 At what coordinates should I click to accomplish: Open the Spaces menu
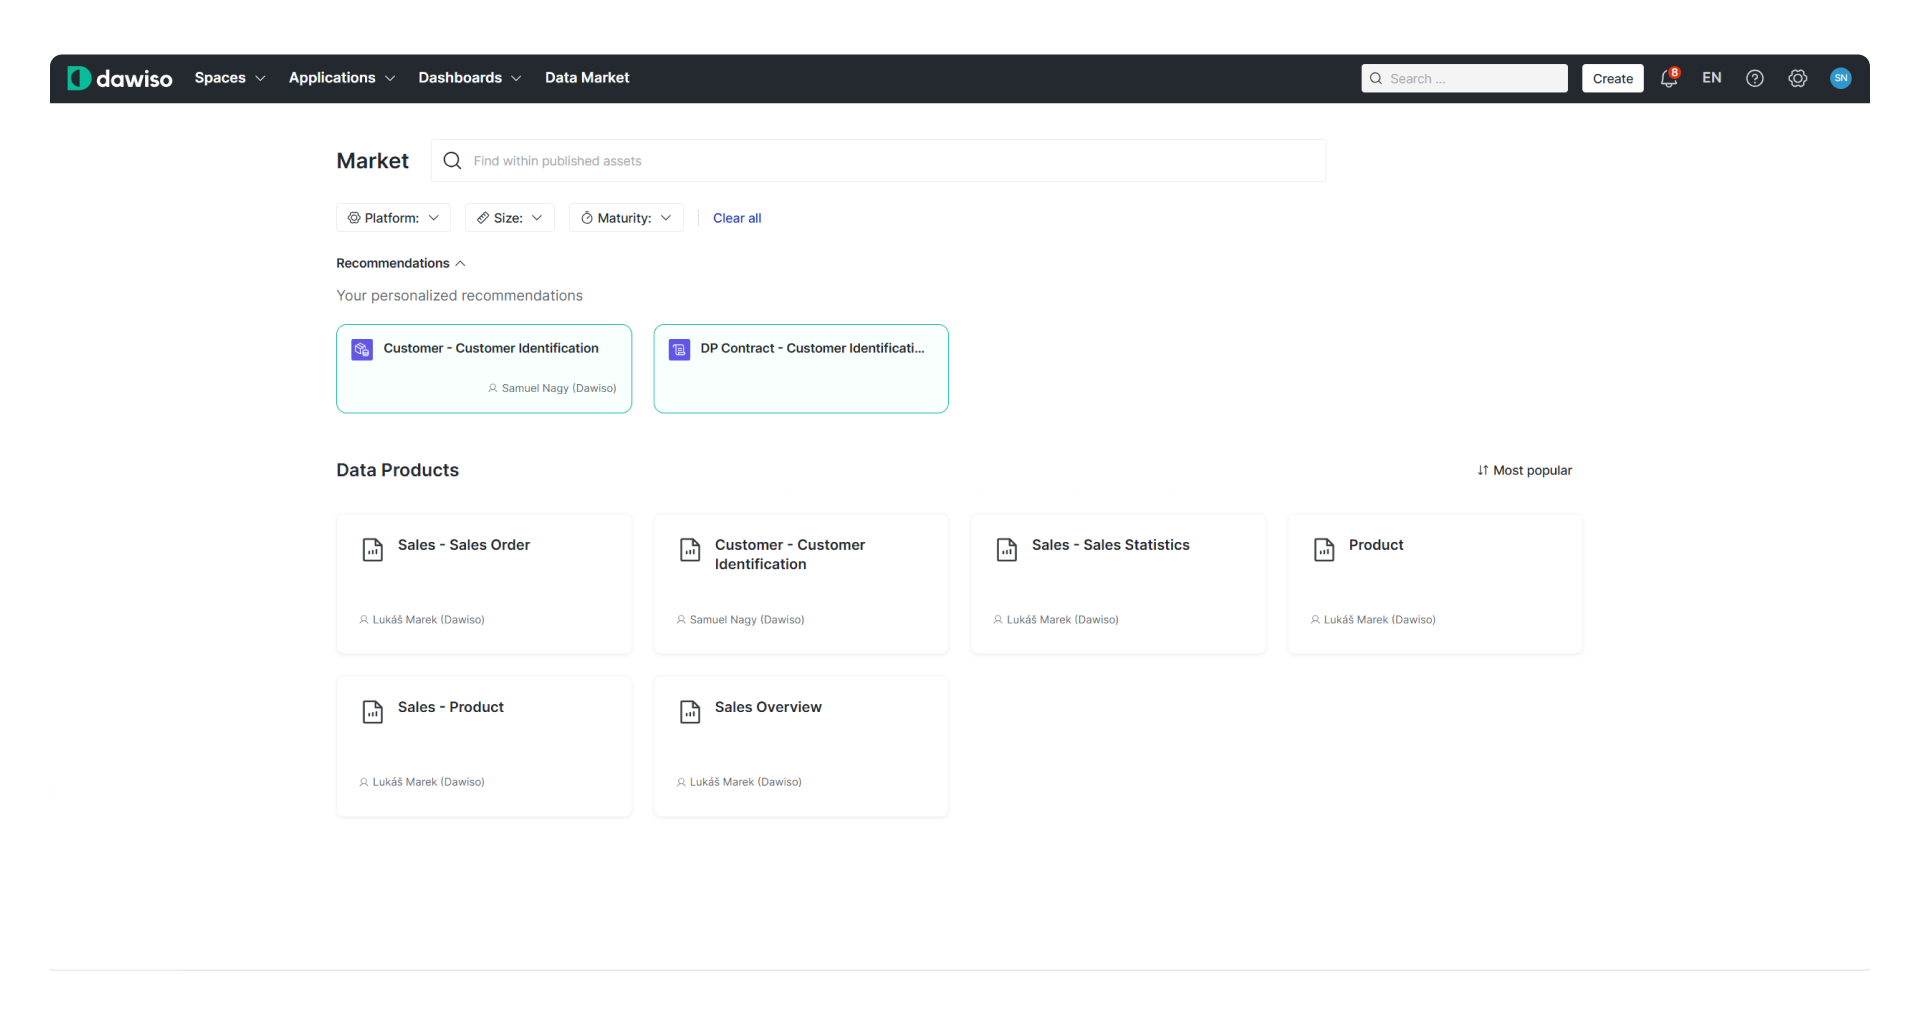click(x=229, y=78)
